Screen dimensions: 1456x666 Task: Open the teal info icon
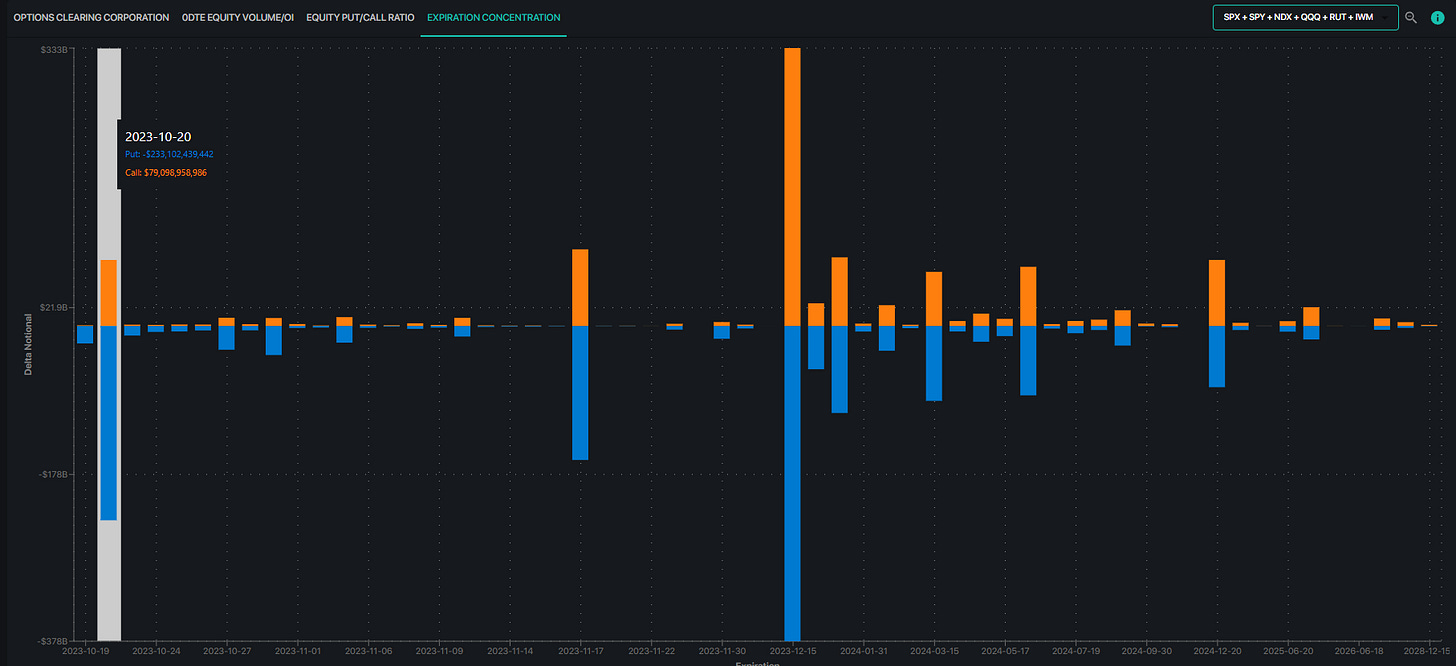pyautogui.click(x=1437, y=18)
